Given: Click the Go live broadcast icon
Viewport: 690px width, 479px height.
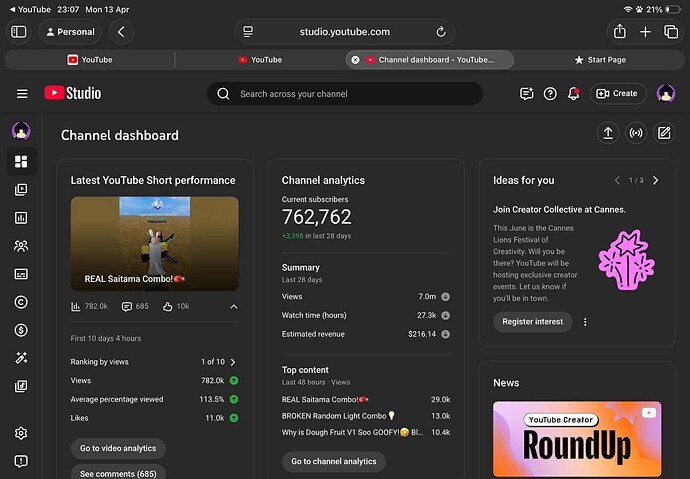Looking at the screenshot, I should [636, 133].
